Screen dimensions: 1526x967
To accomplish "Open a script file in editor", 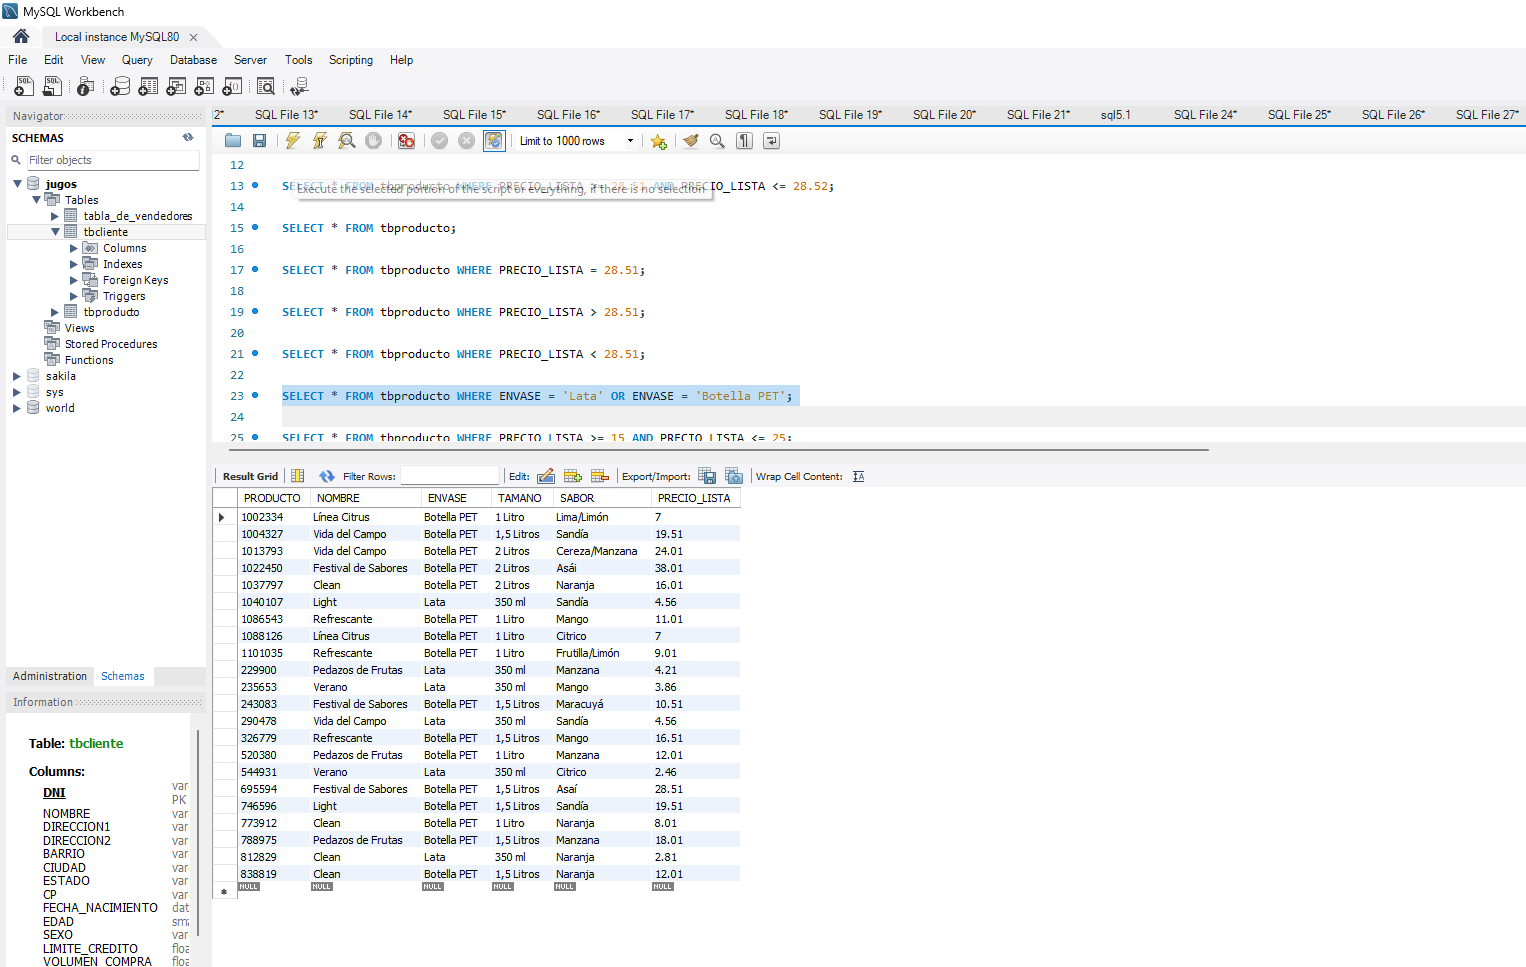I will 233,141.
